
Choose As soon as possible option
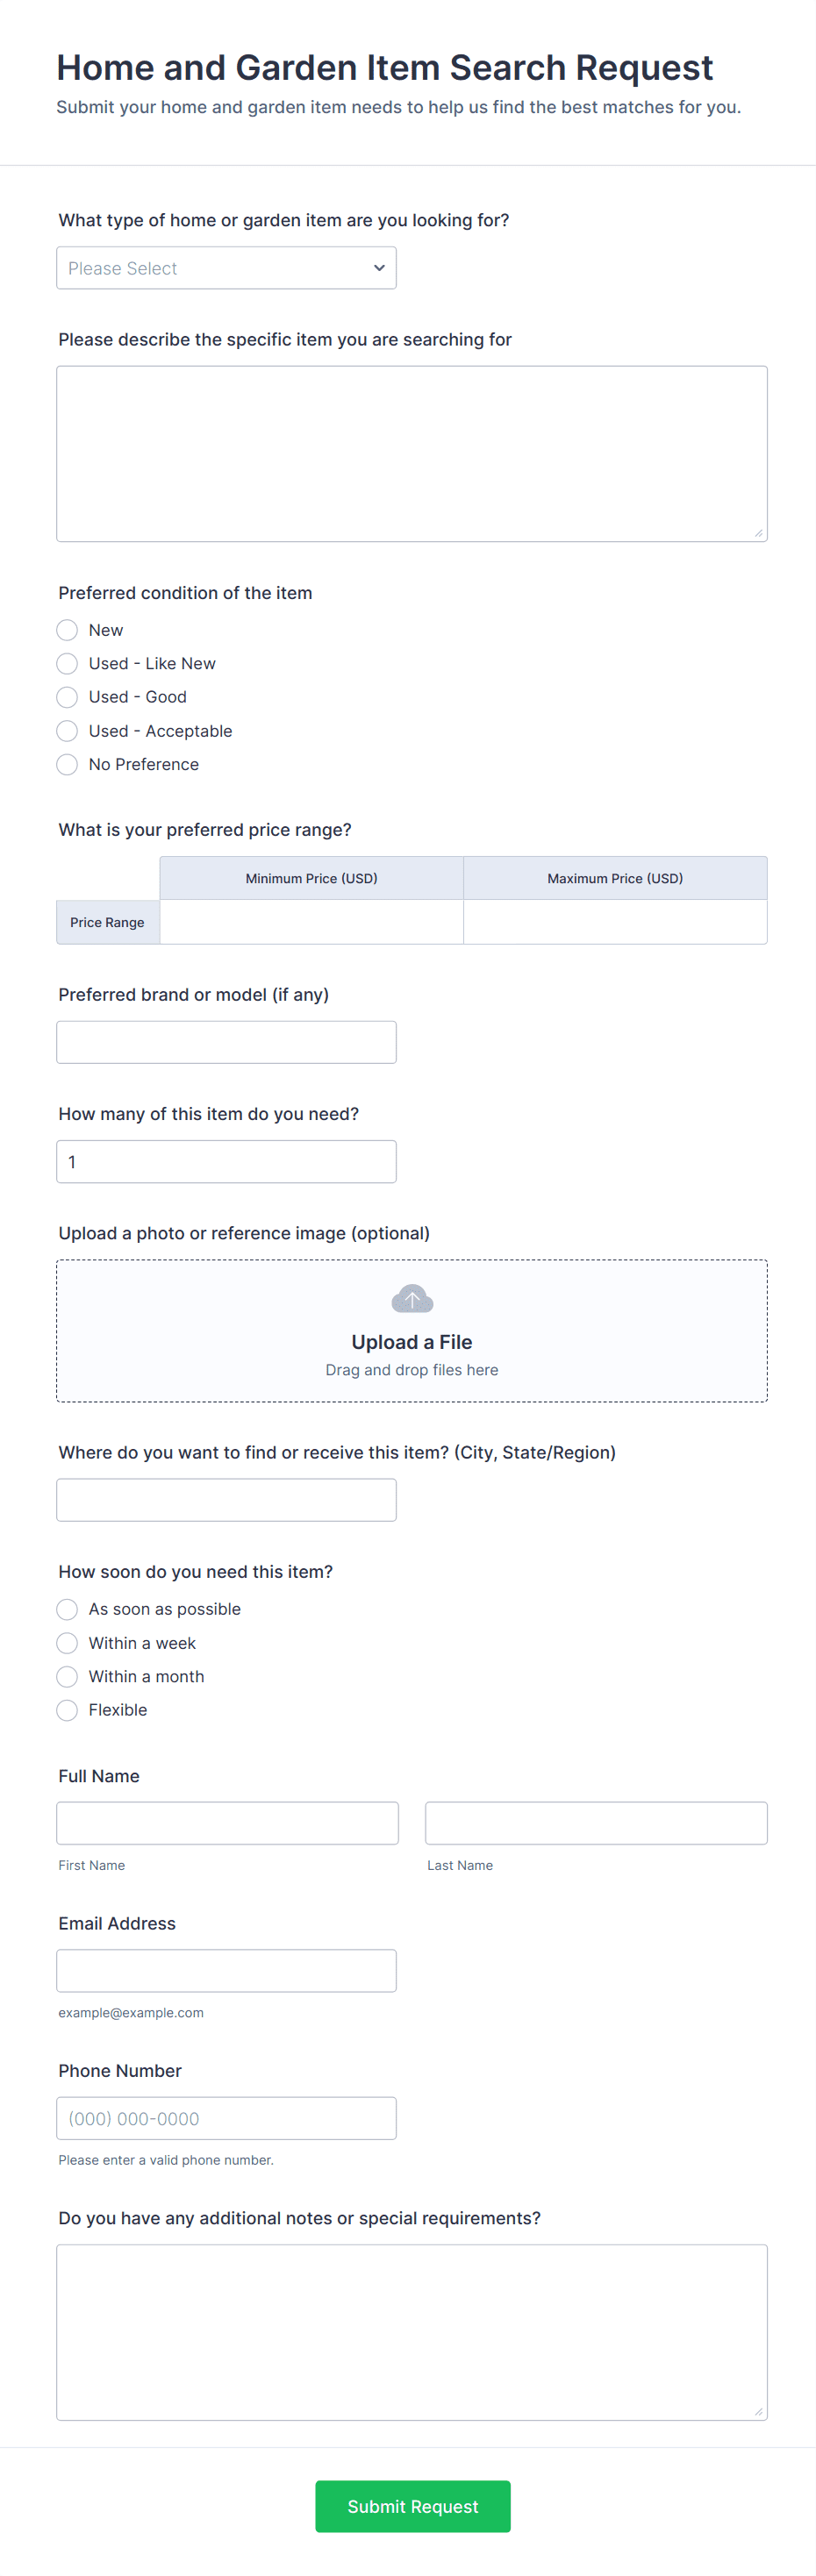(67, 1609)
